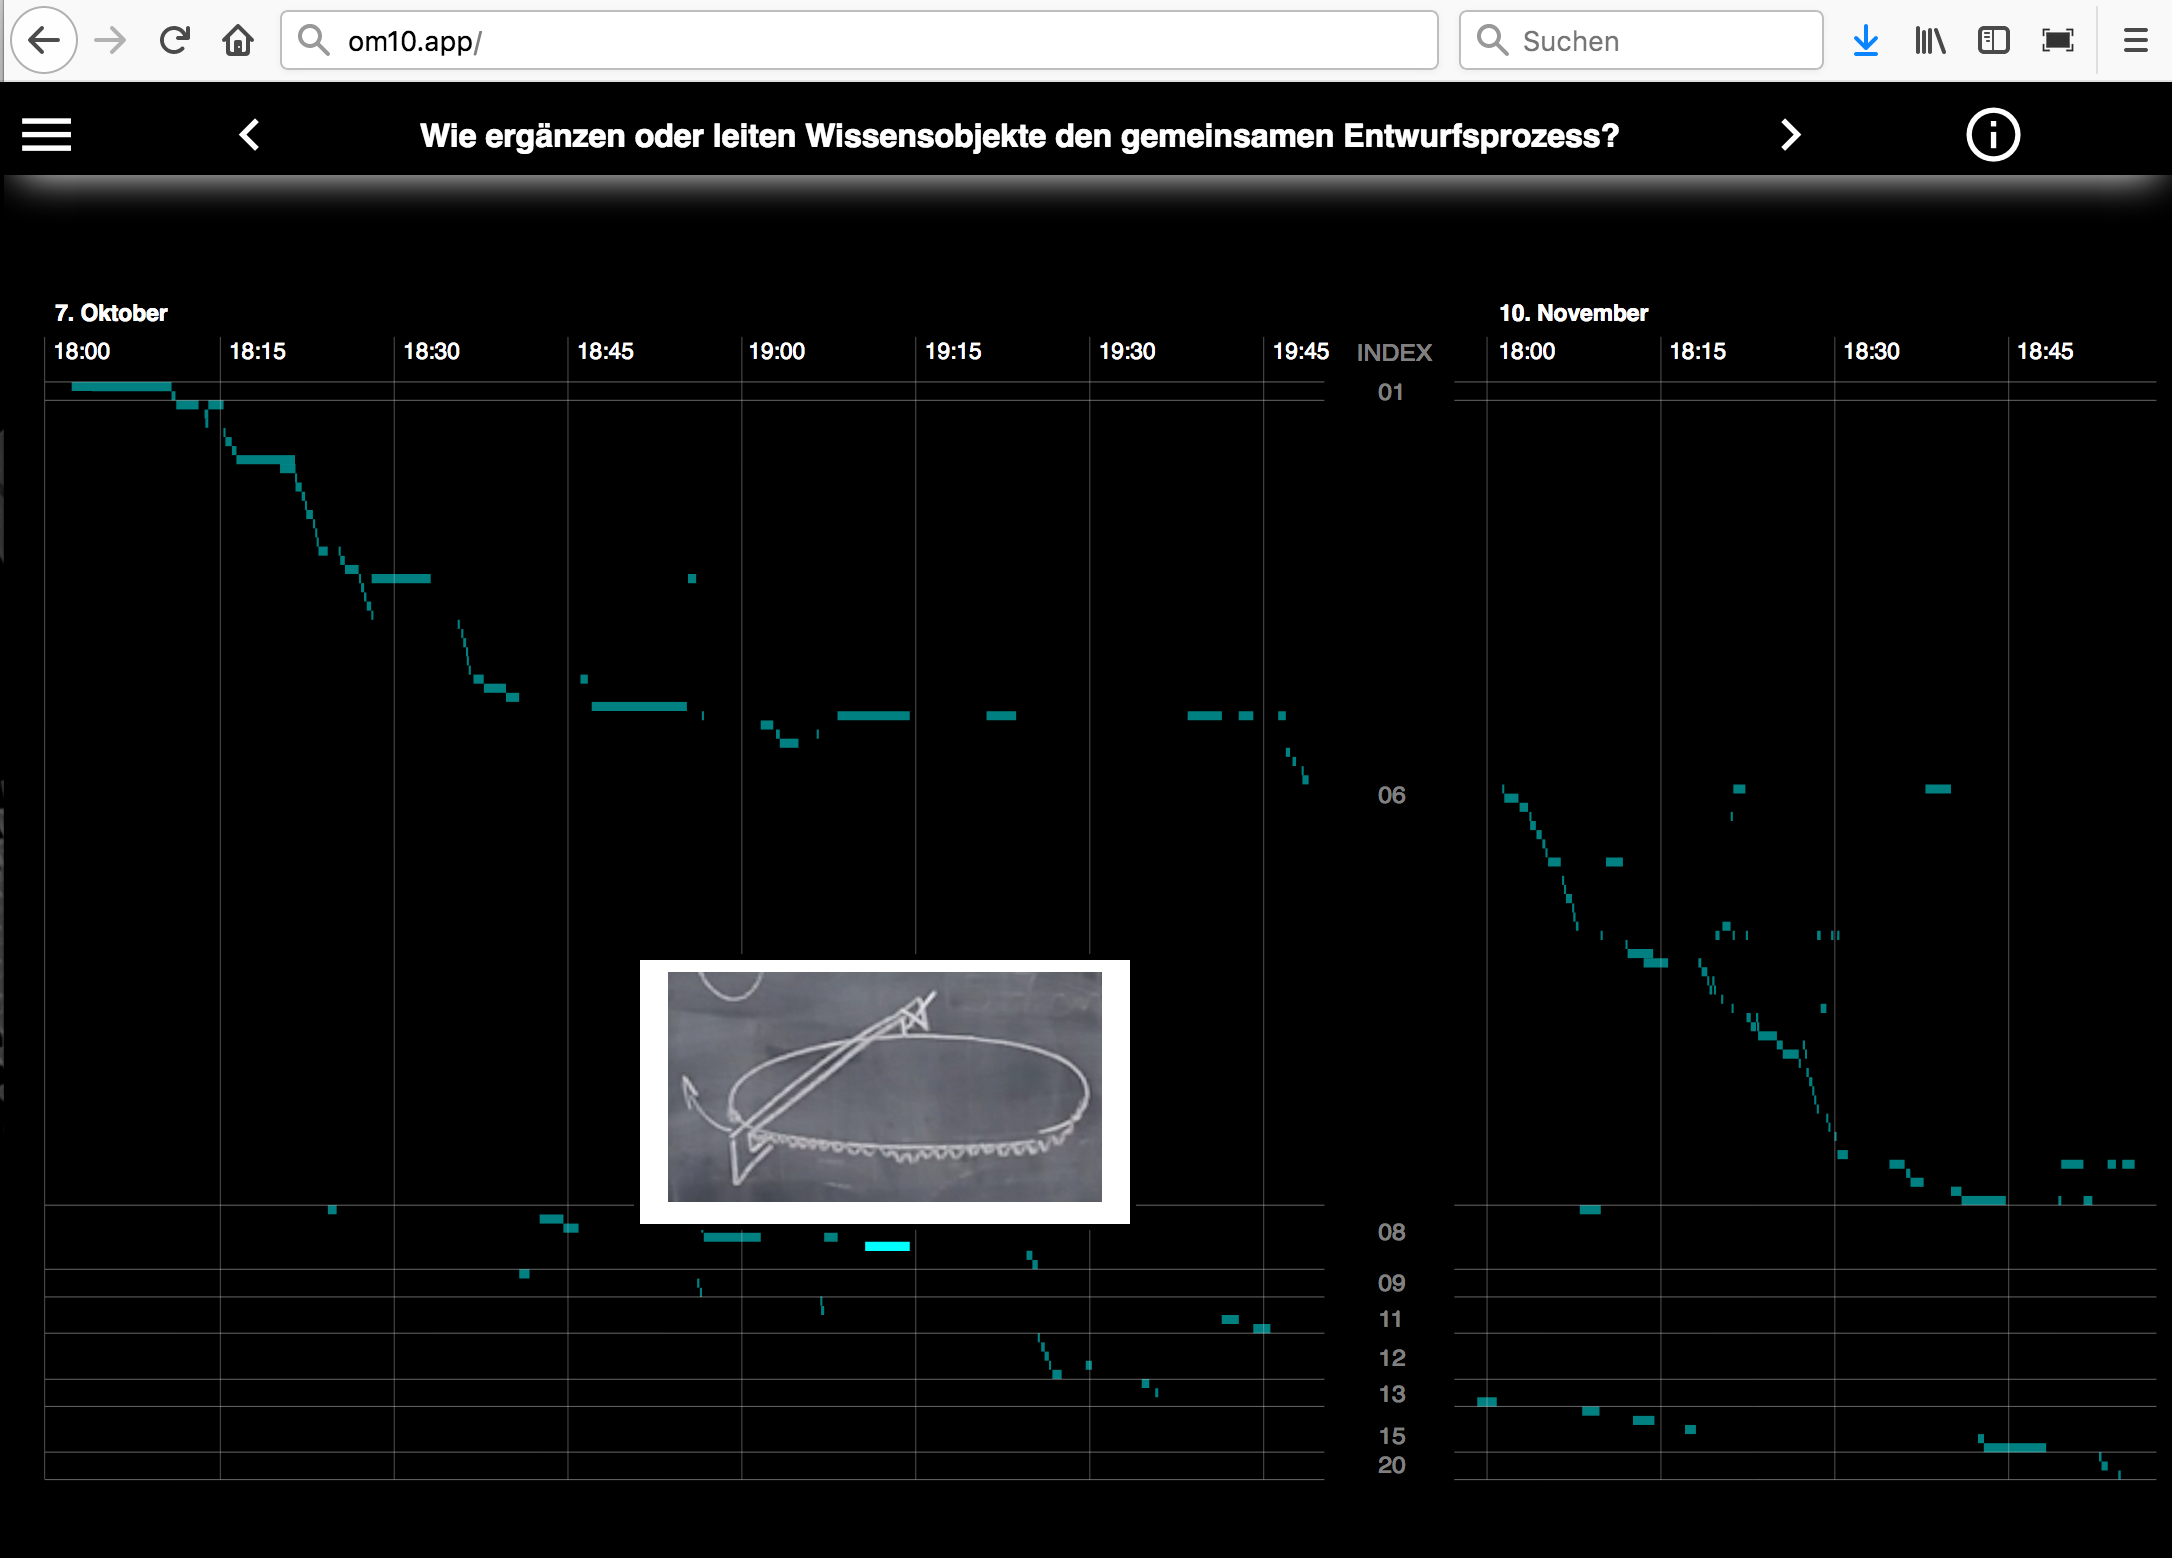The image size is (2172, 1558).
Task: Go back with the browser back arrow
Action: point(44,40)
